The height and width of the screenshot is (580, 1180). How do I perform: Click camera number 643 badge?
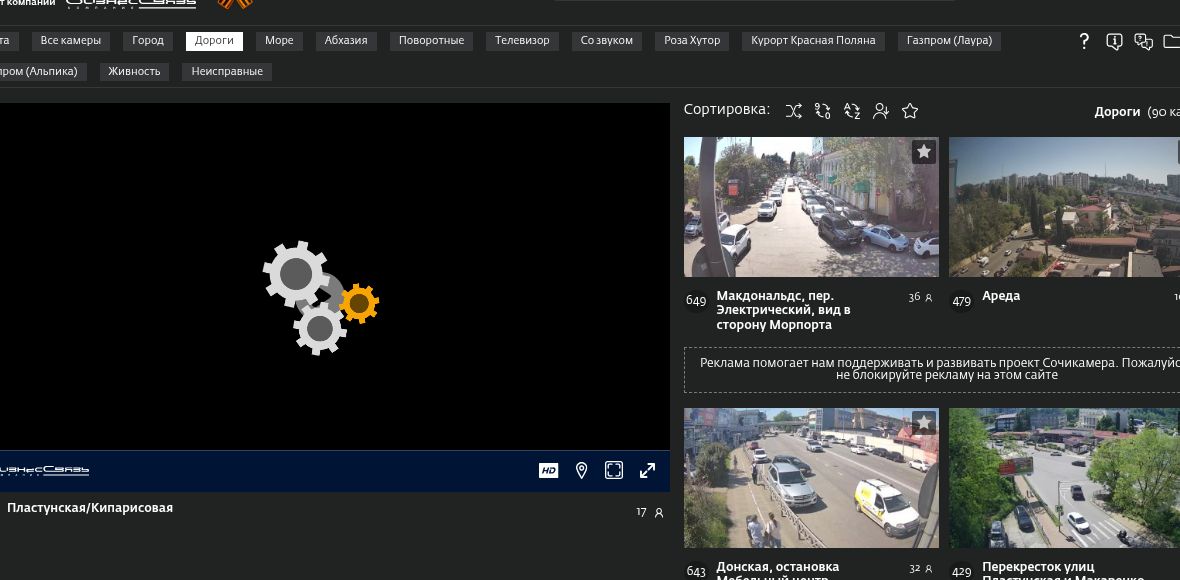(x=696, y=572)
